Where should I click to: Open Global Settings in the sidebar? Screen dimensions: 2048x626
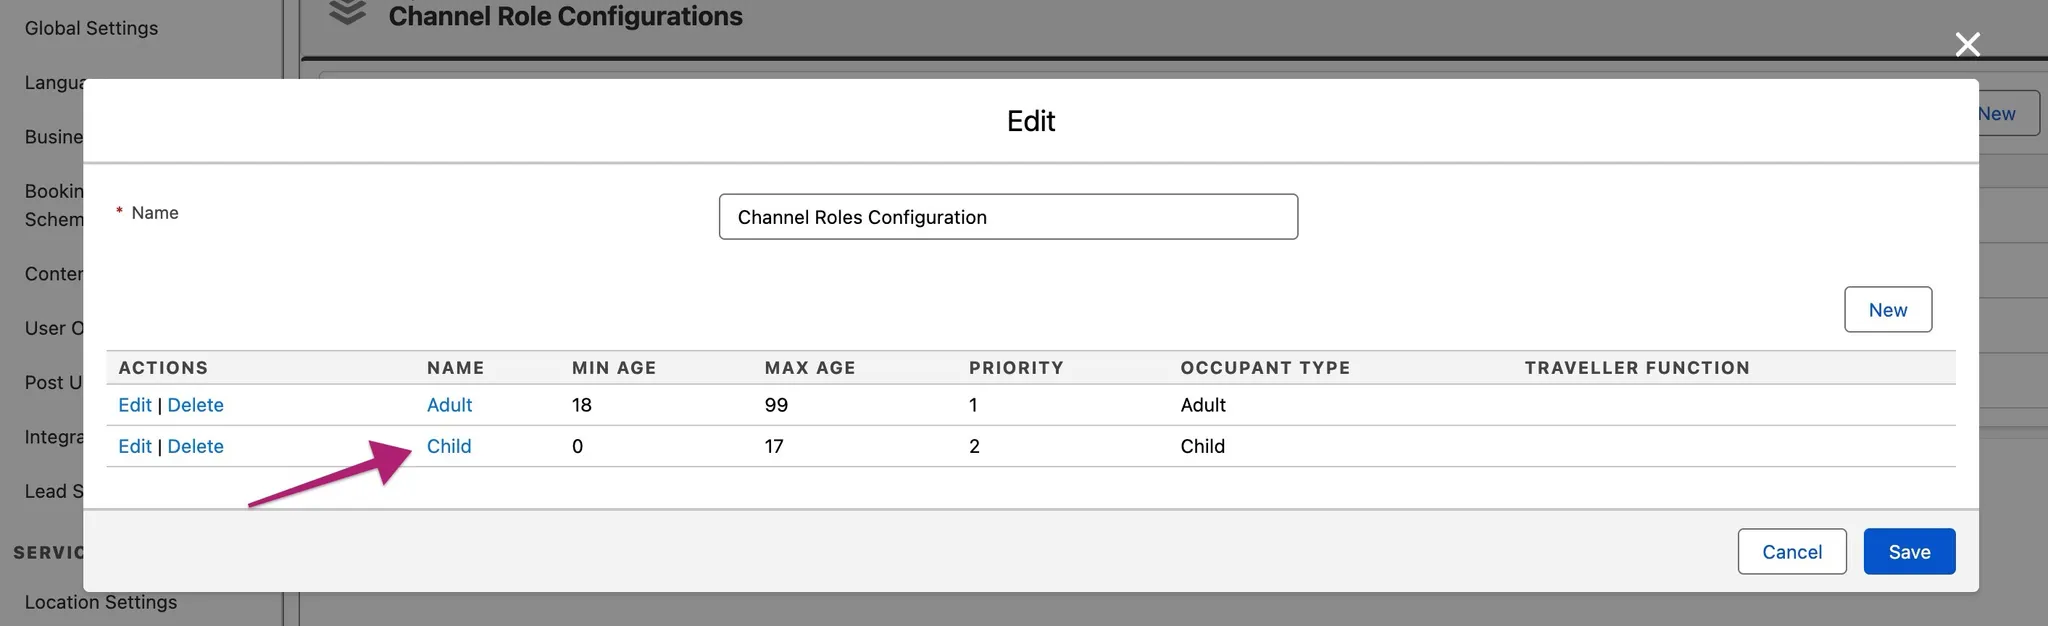(91, 28)
